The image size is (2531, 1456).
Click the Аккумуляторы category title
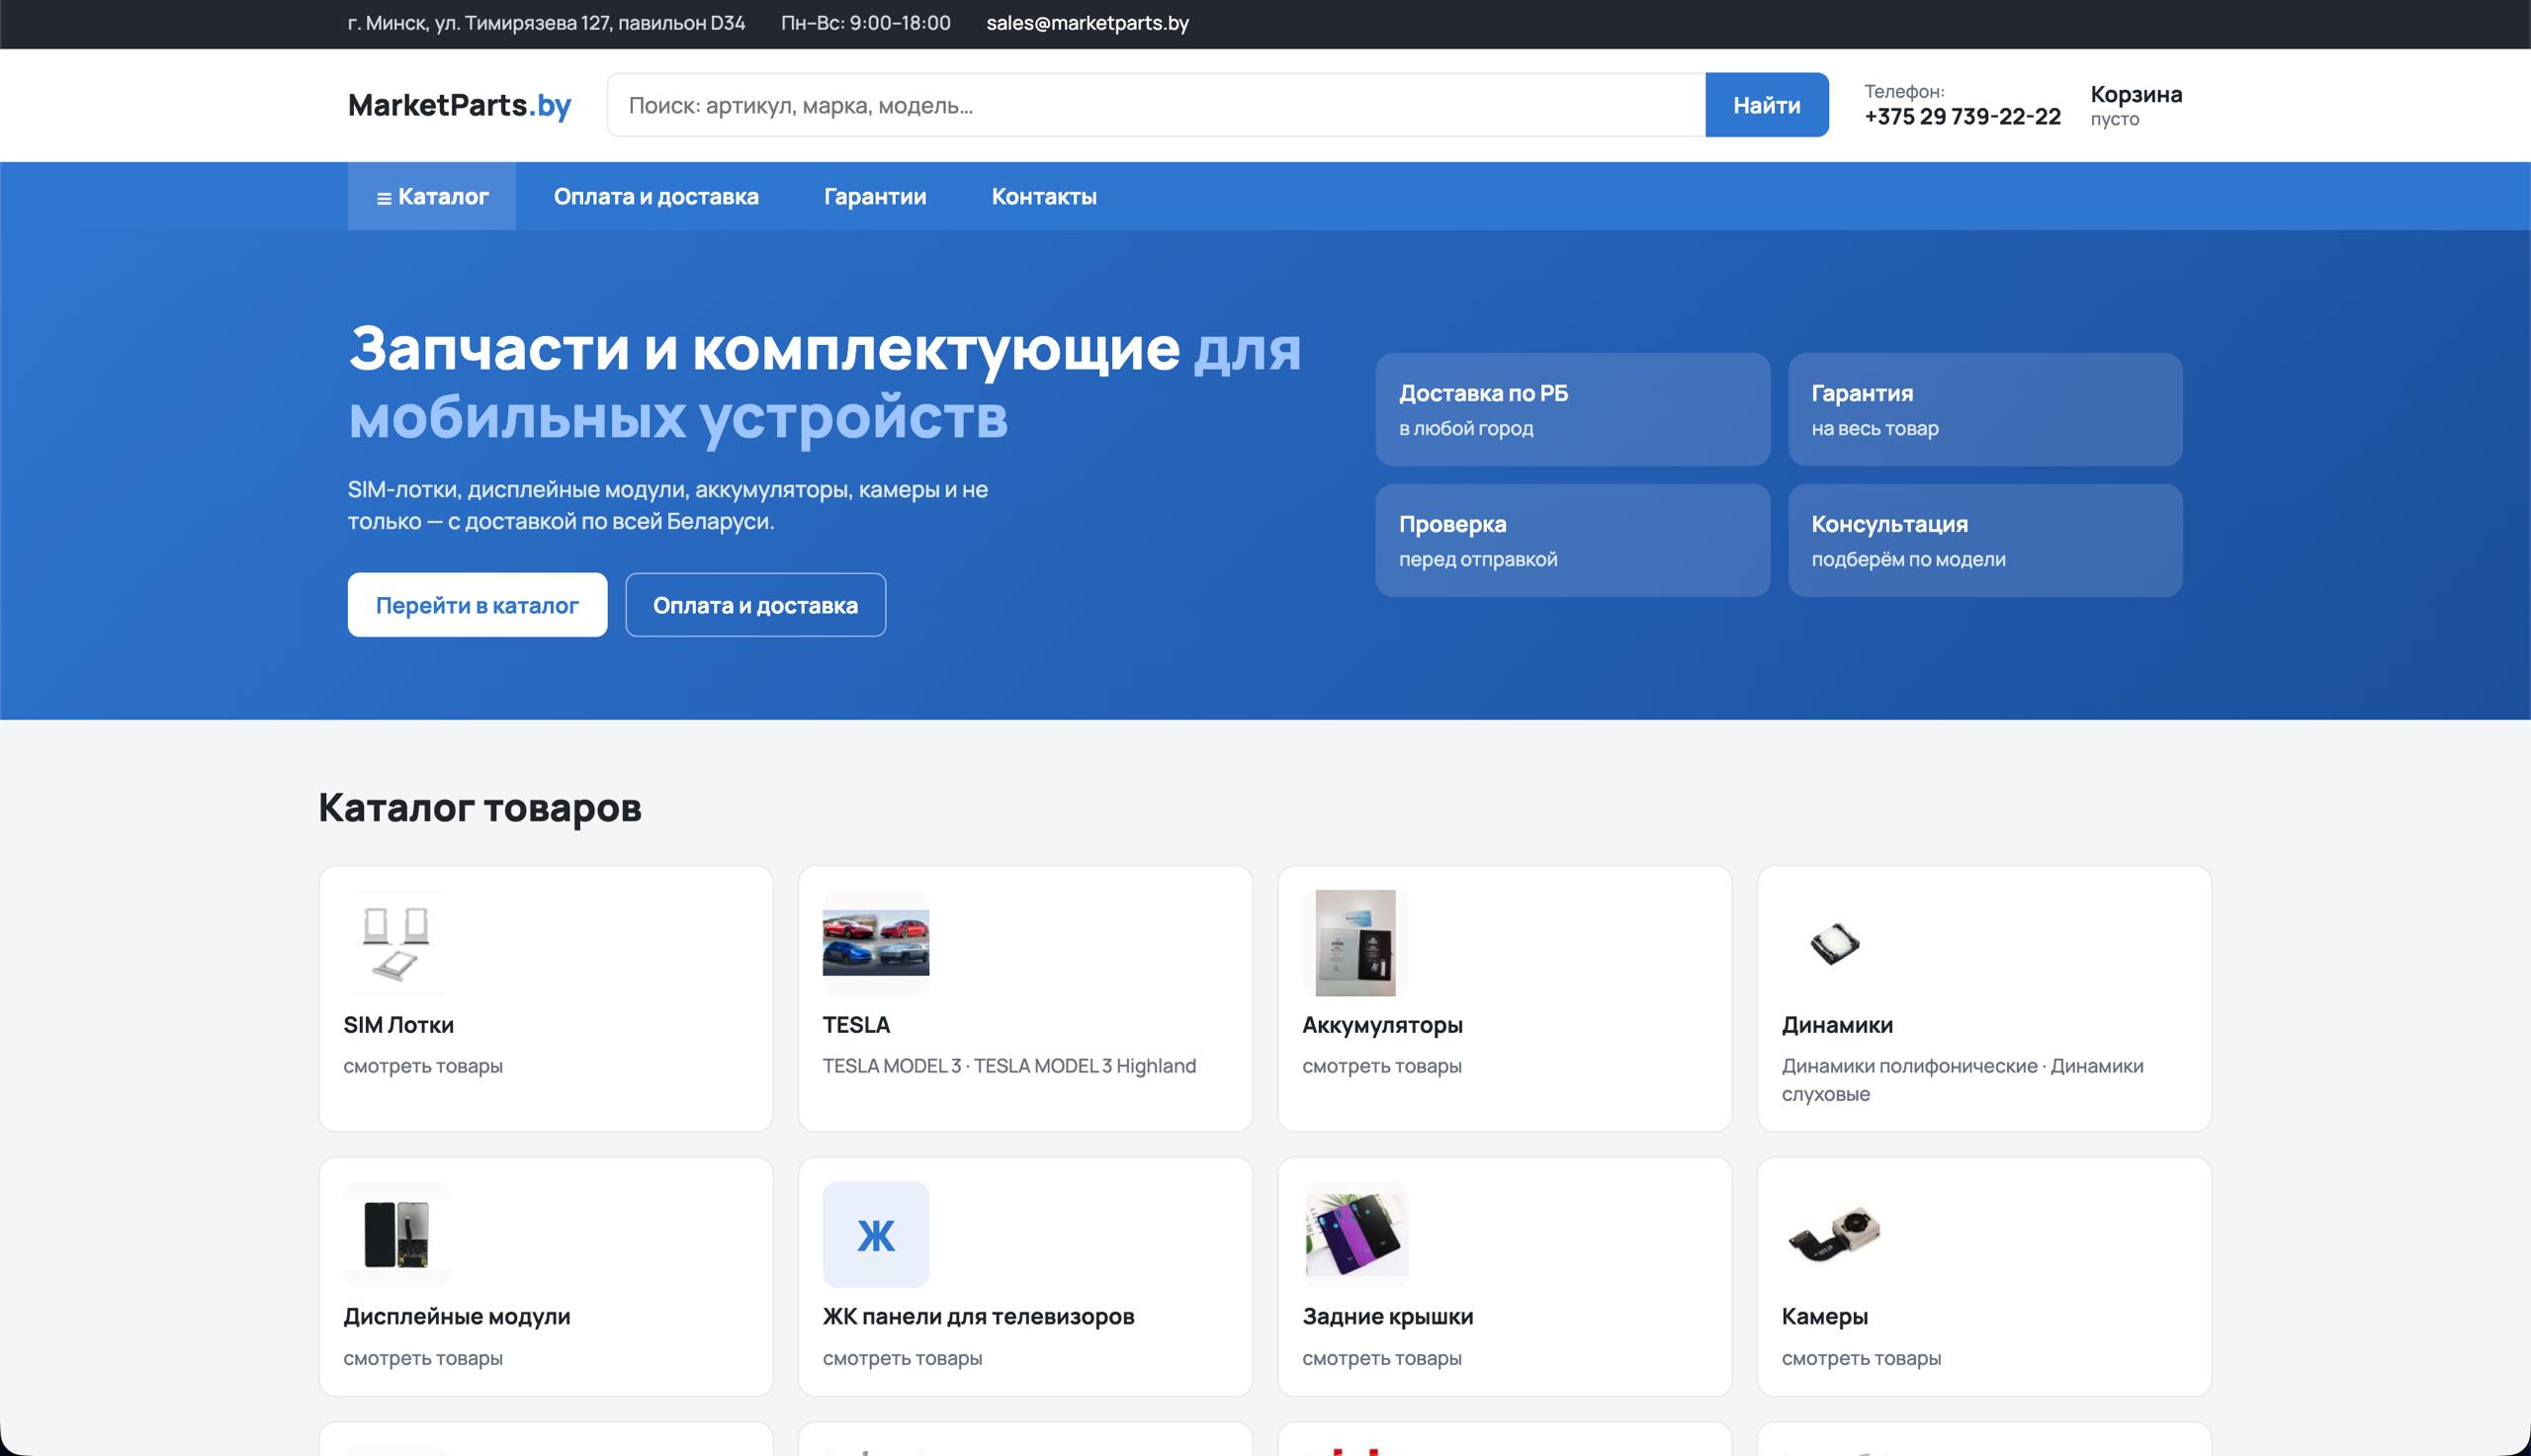point(1382,1025)
